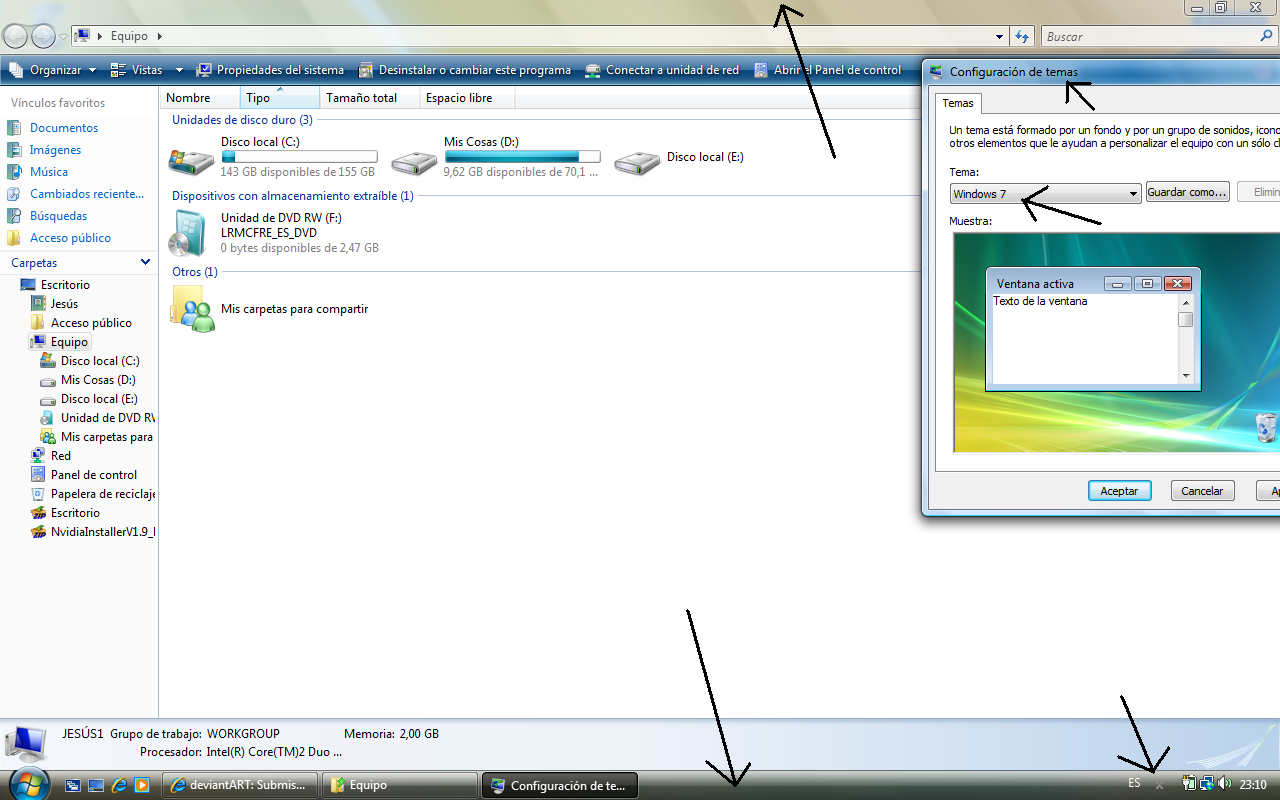Click the search magnifier icon
1280x800 pixels.
[1267, 36]
